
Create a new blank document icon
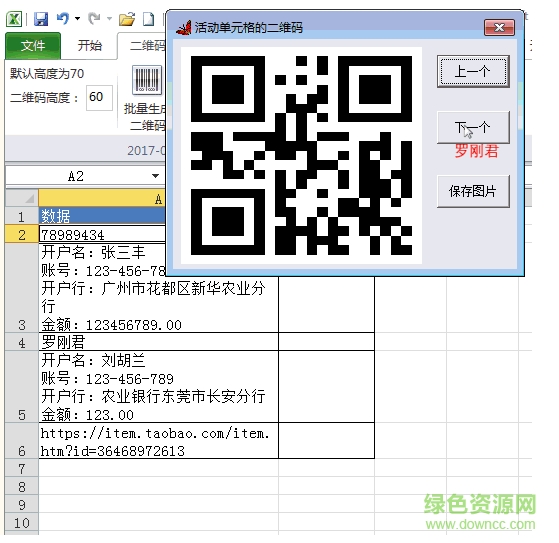[x=149, y=19]
